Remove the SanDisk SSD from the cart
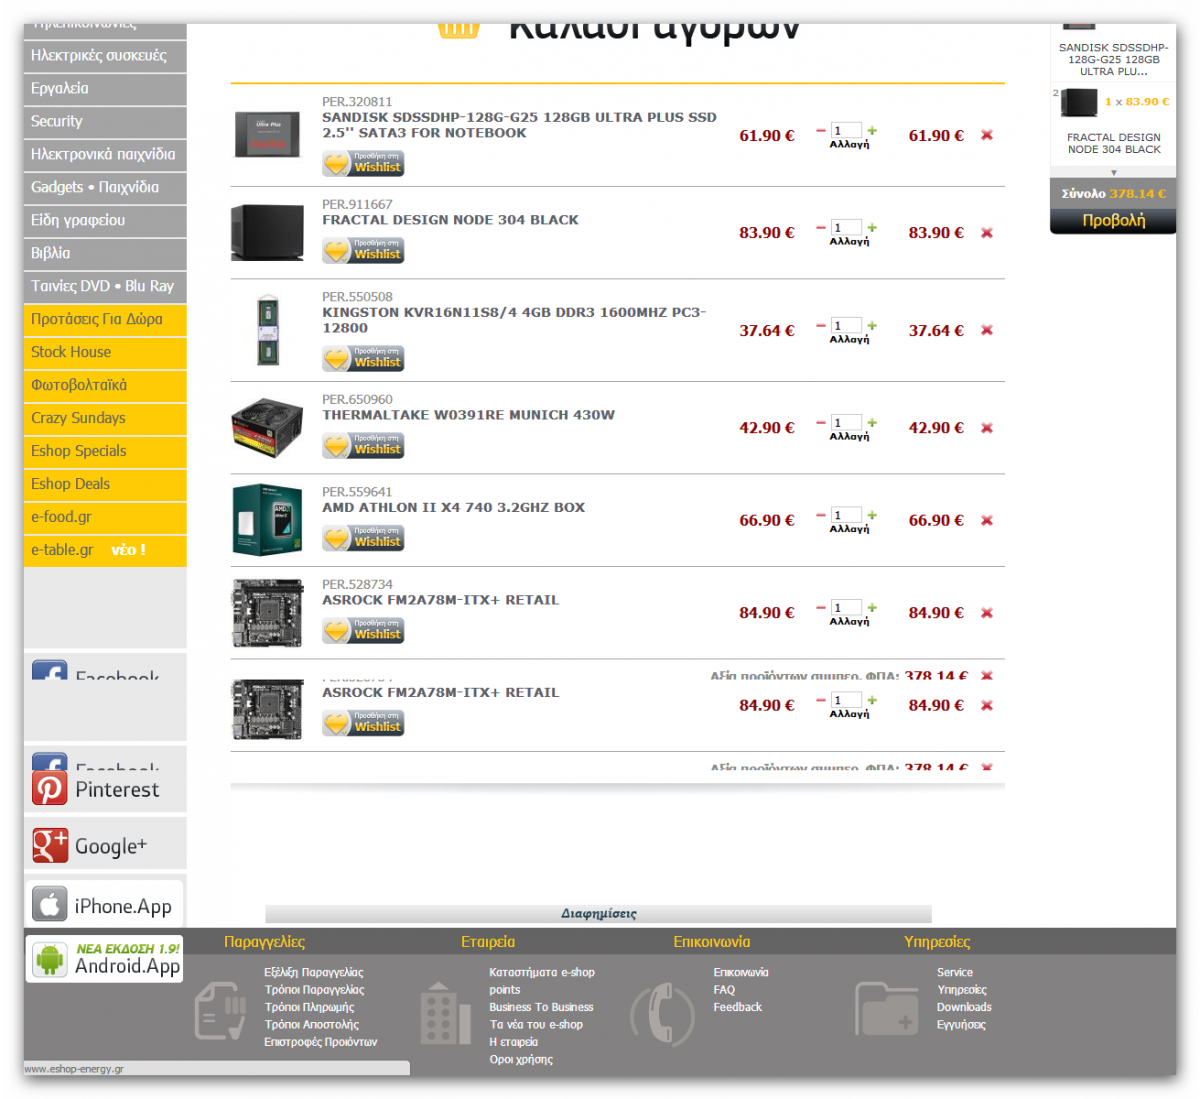Screen dimensions: 1200x1099 pyautogui.click(x=987, y=135)
